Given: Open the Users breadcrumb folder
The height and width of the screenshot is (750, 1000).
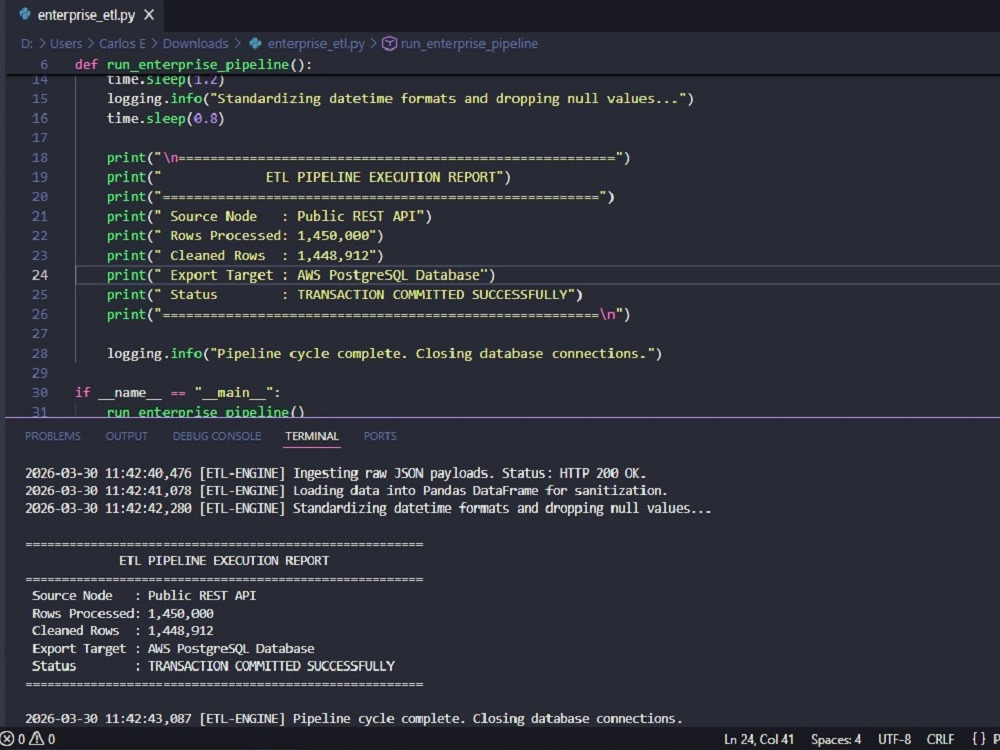Looking at the screenshot, I should [66, 43].
